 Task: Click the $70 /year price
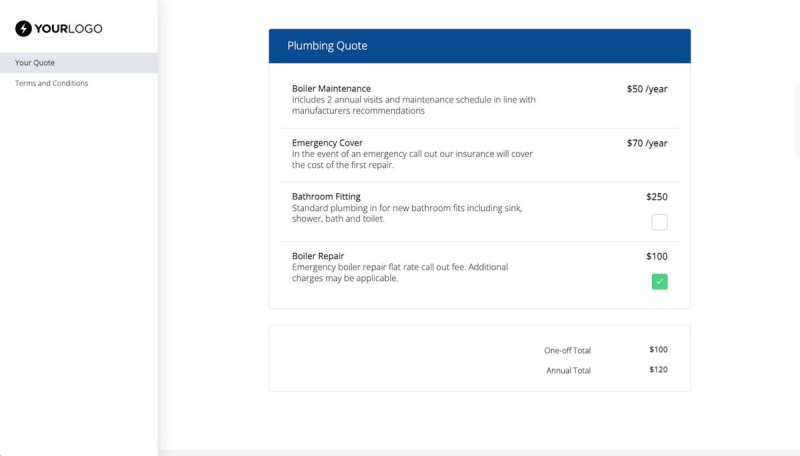tap(647, 143)
